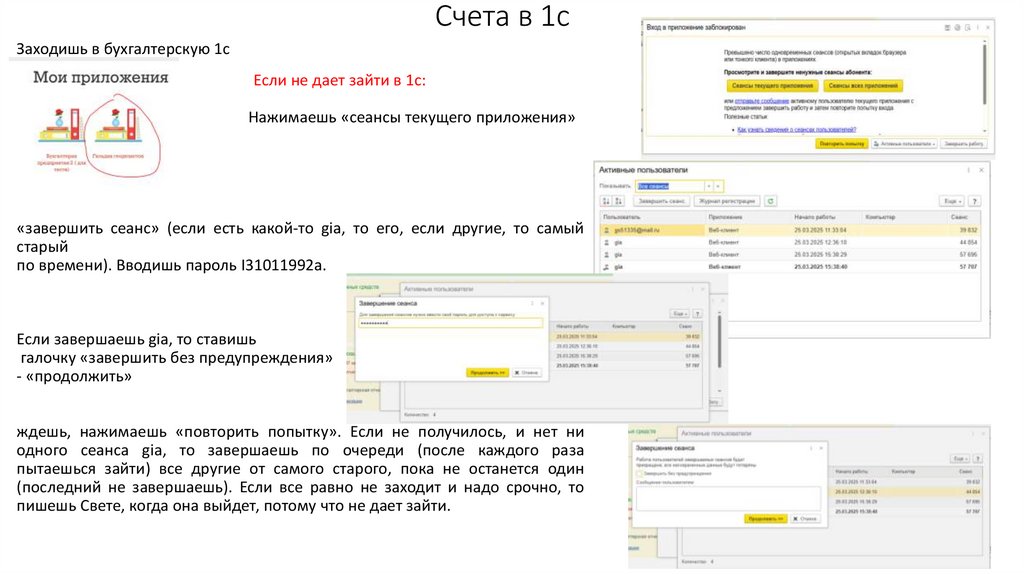Screen dimensions: 1024x574
Task: Click the first title bar icon of blocked login dialog
Action: click(947, 27)
